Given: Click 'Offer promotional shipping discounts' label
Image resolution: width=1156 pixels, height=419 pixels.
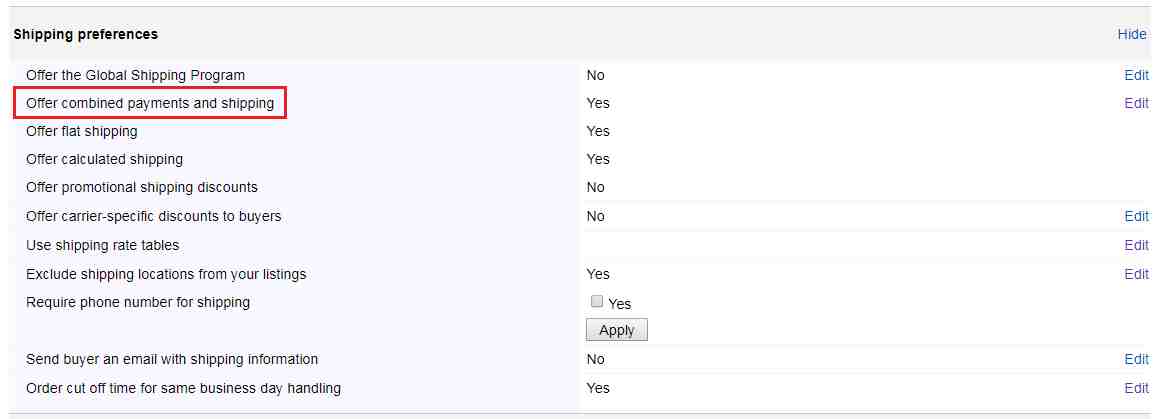Looking at the screenshot, I should [142, 187].
